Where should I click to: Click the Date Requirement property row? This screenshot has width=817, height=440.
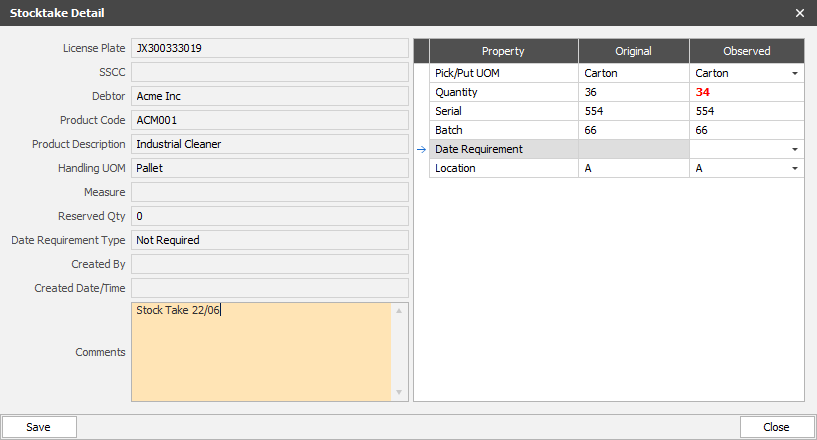(x=616, y=149)
